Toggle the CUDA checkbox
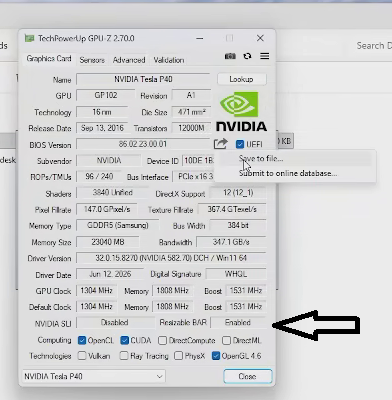 [x=125, y=340]
